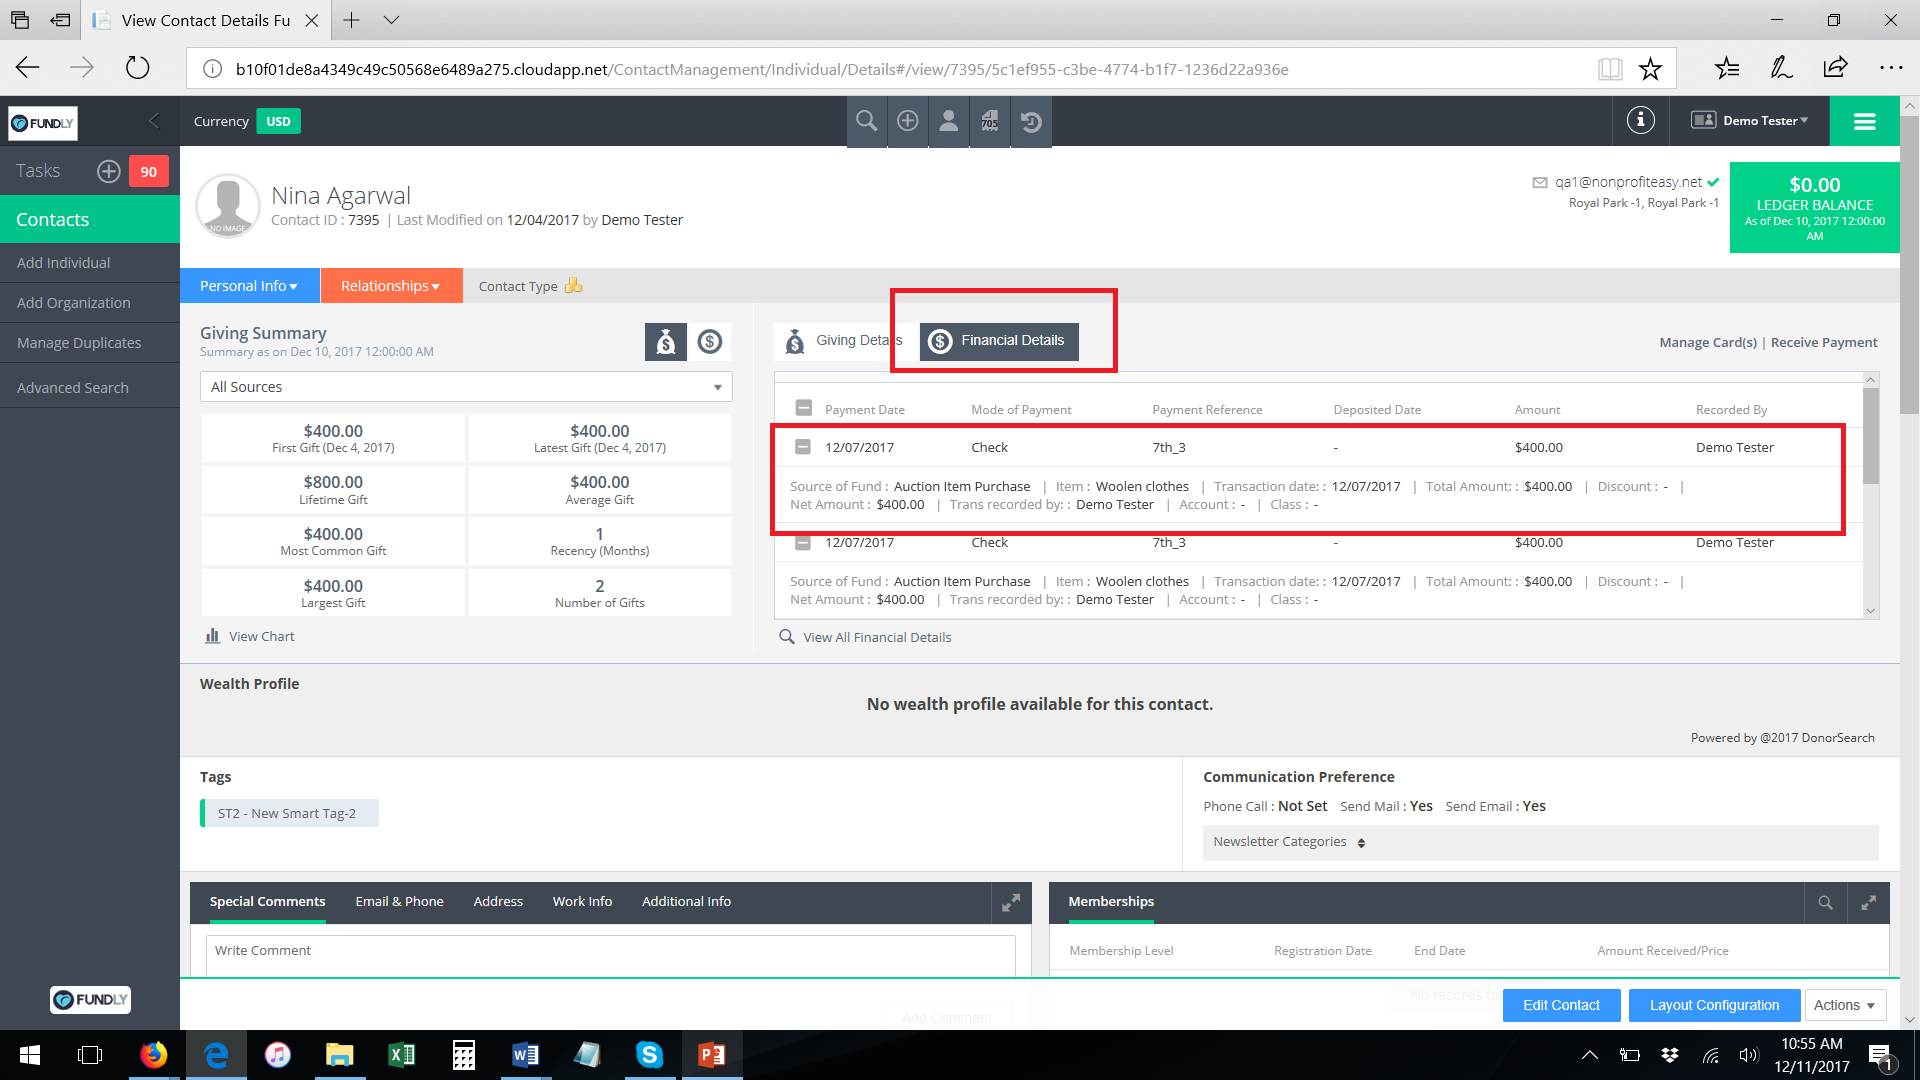The width and height of the screenshot is (1920, 1080).
Task: Click the Receive Payment link
Action: point(1824,342)
